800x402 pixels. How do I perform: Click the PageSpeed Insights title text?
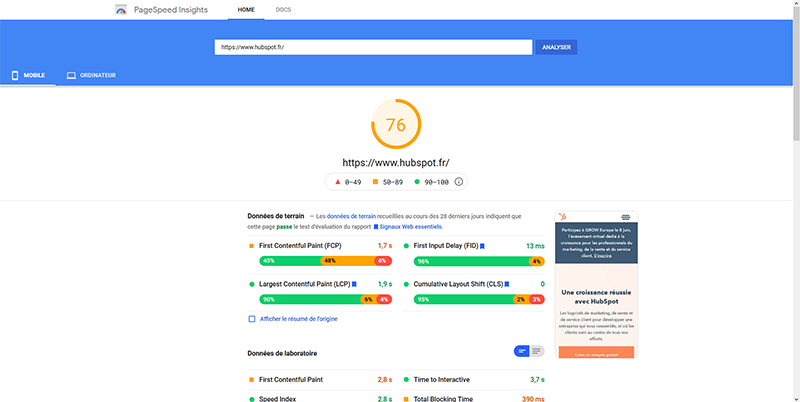(x=171, y=10)
